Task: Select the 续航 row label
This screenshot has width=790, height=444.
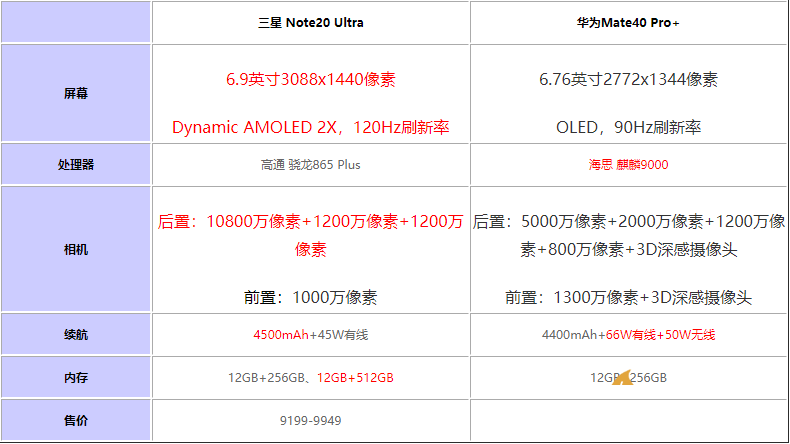Action: 76,334
